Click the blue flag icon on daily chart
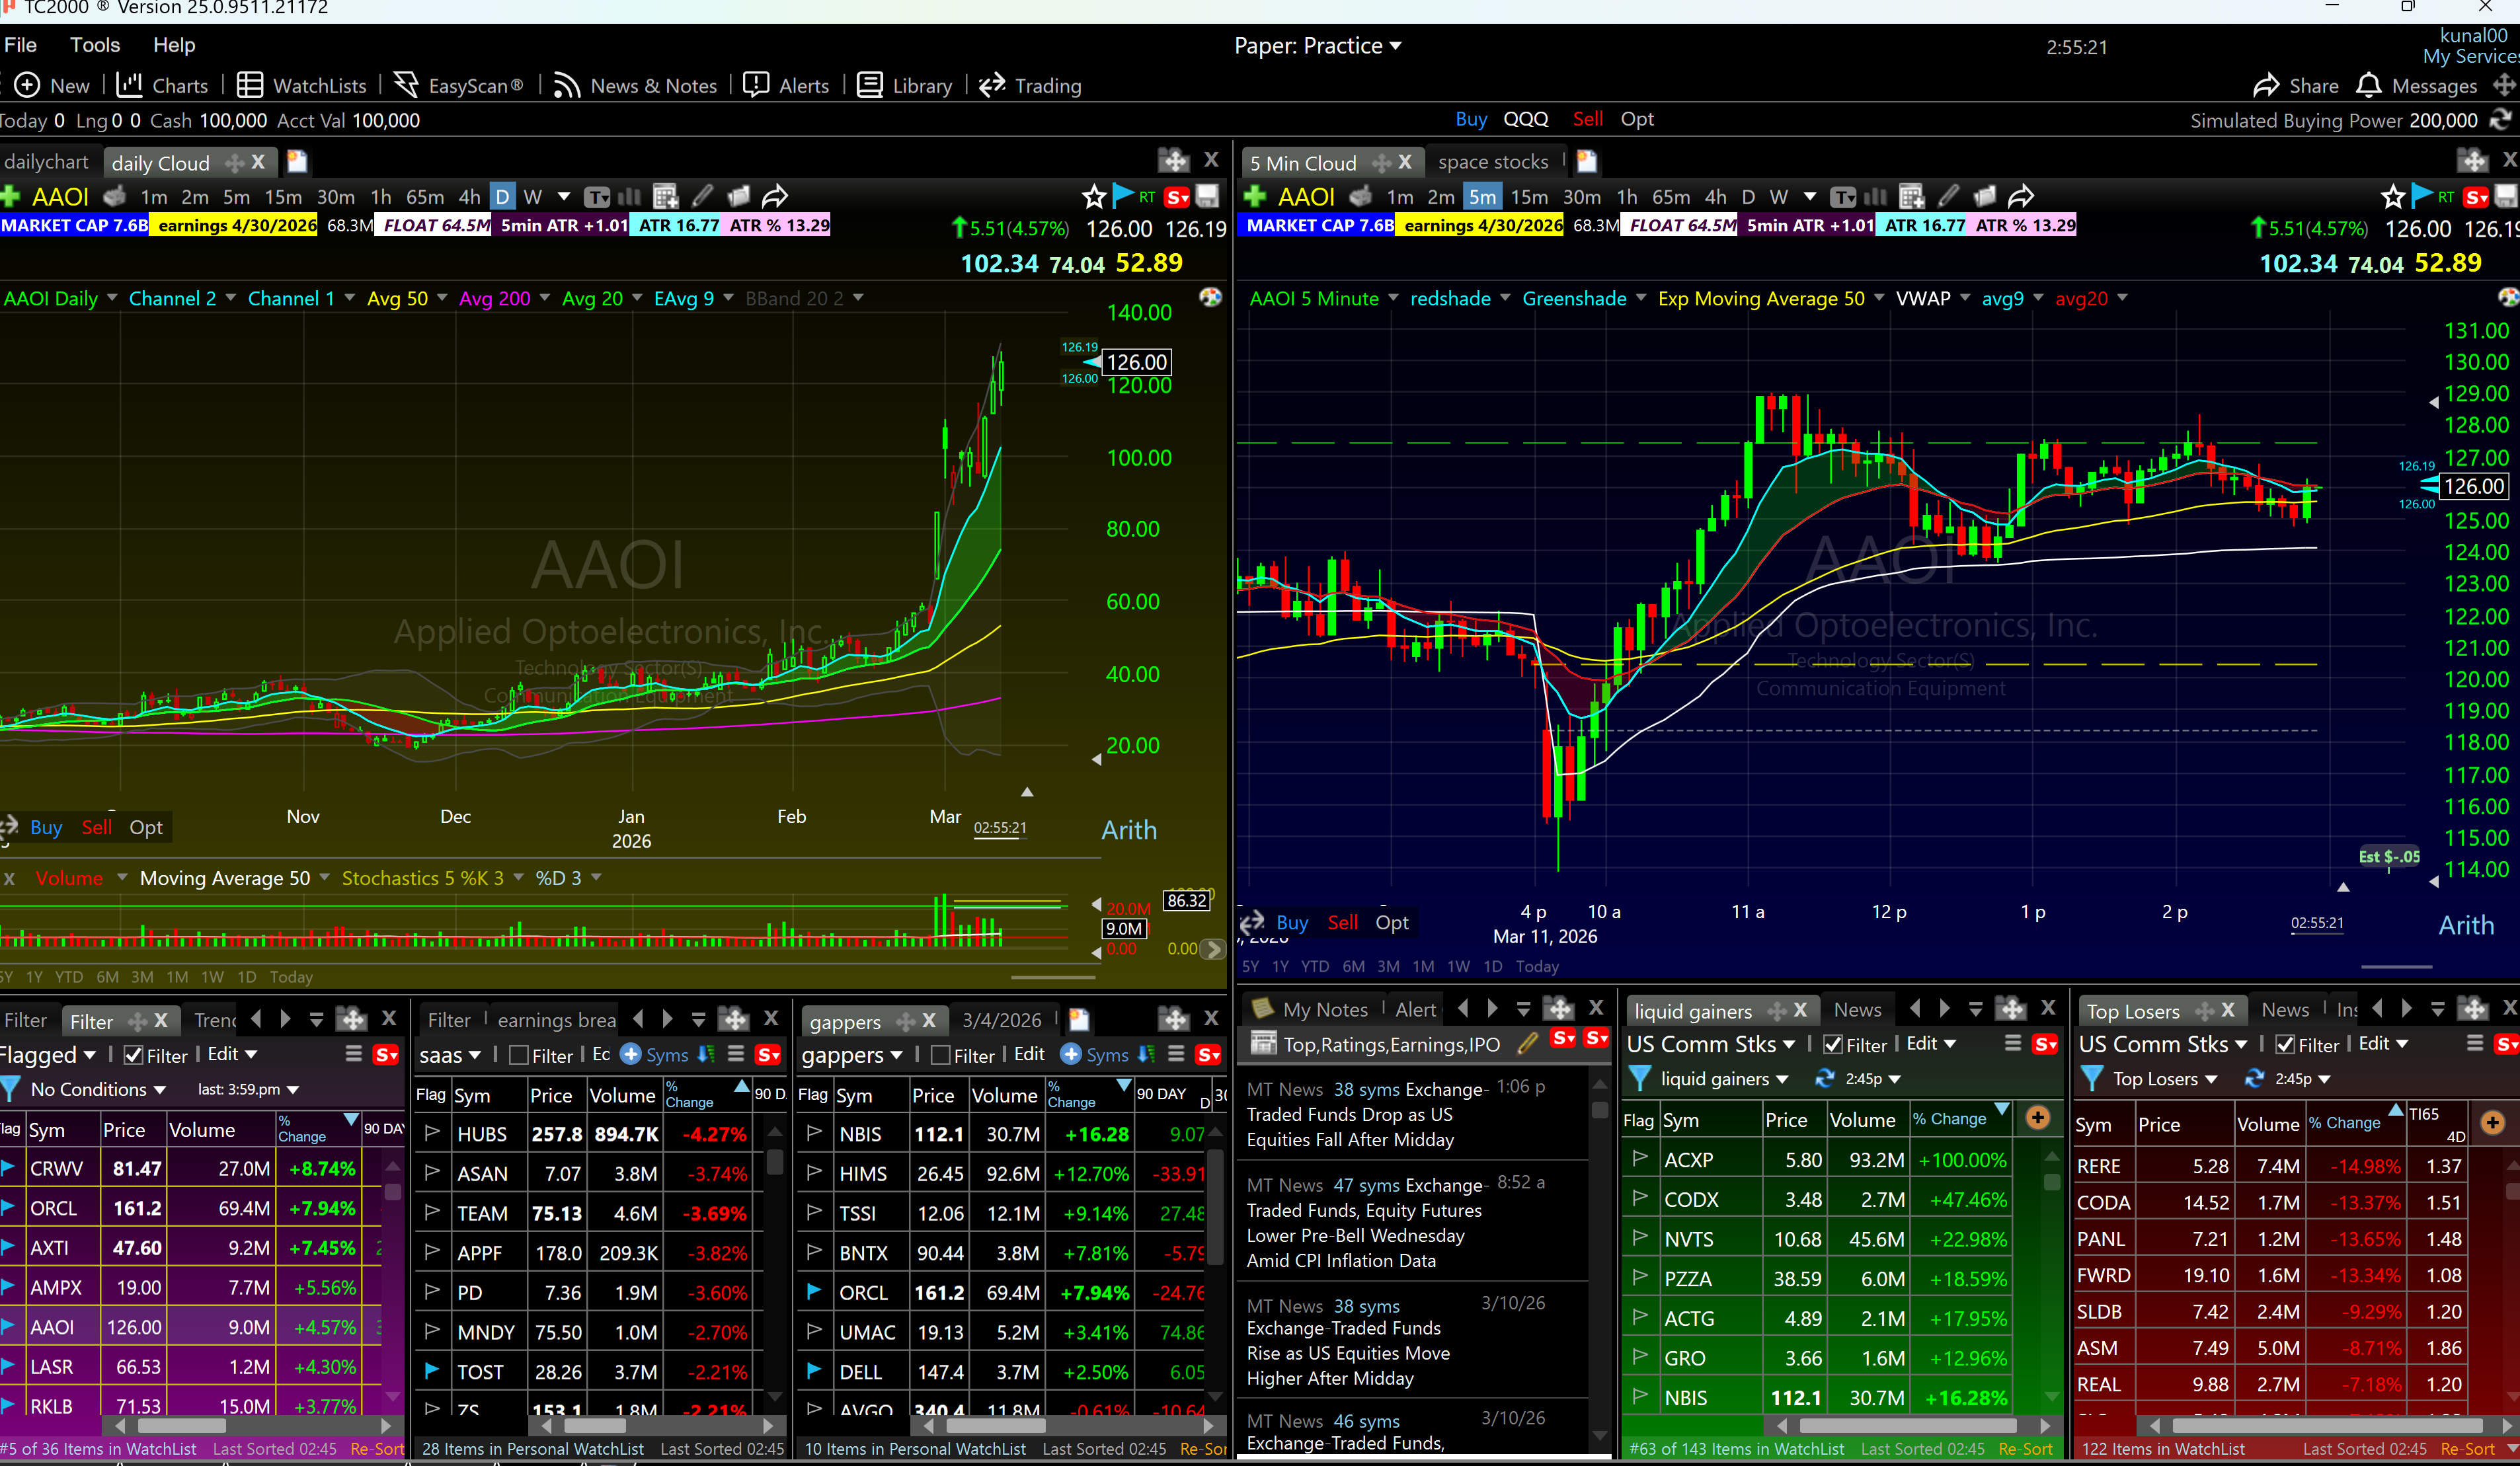2520x1466 pixels. point(1122,195)
